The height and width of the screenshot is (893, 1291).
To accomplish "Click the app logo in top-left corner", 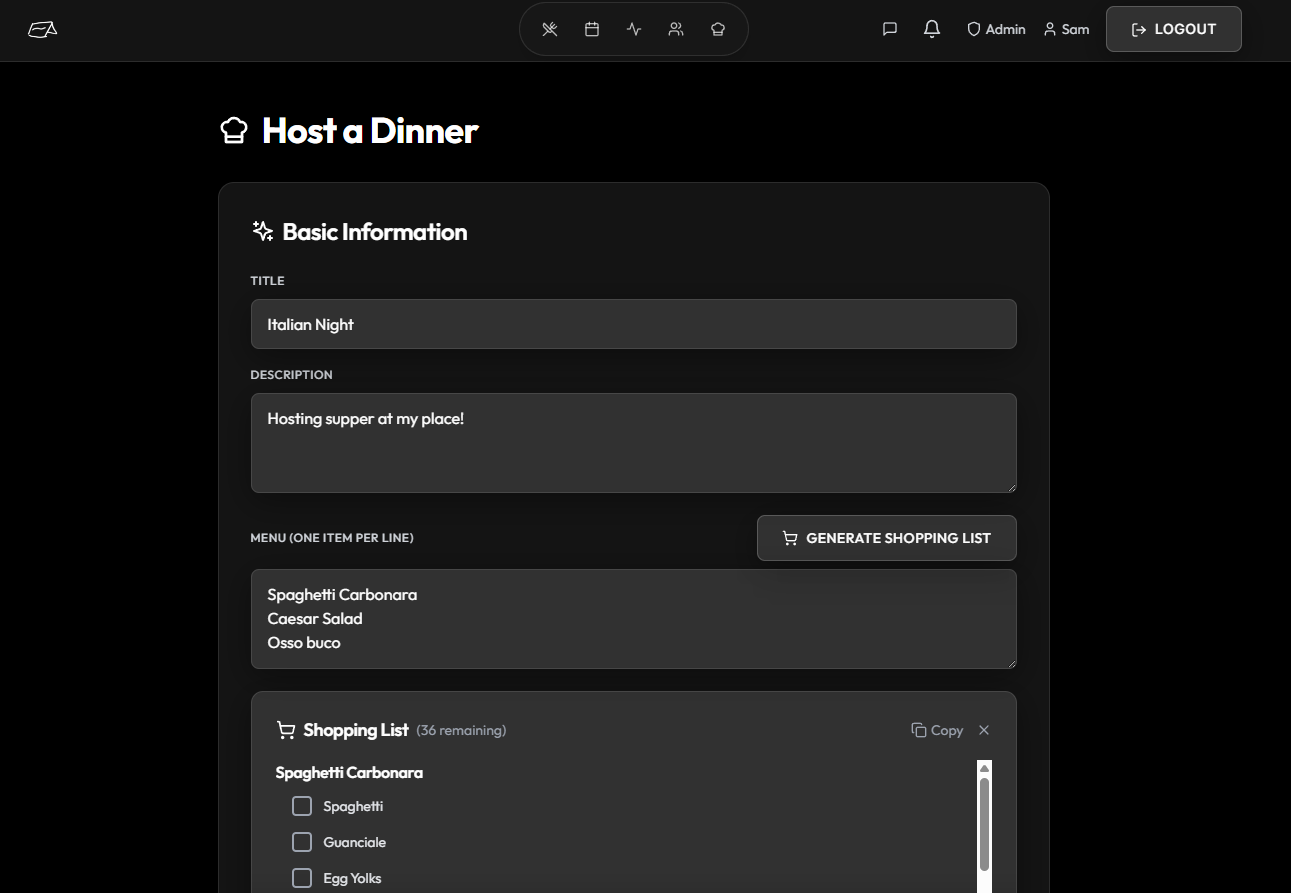I will (x=42, y=30).
